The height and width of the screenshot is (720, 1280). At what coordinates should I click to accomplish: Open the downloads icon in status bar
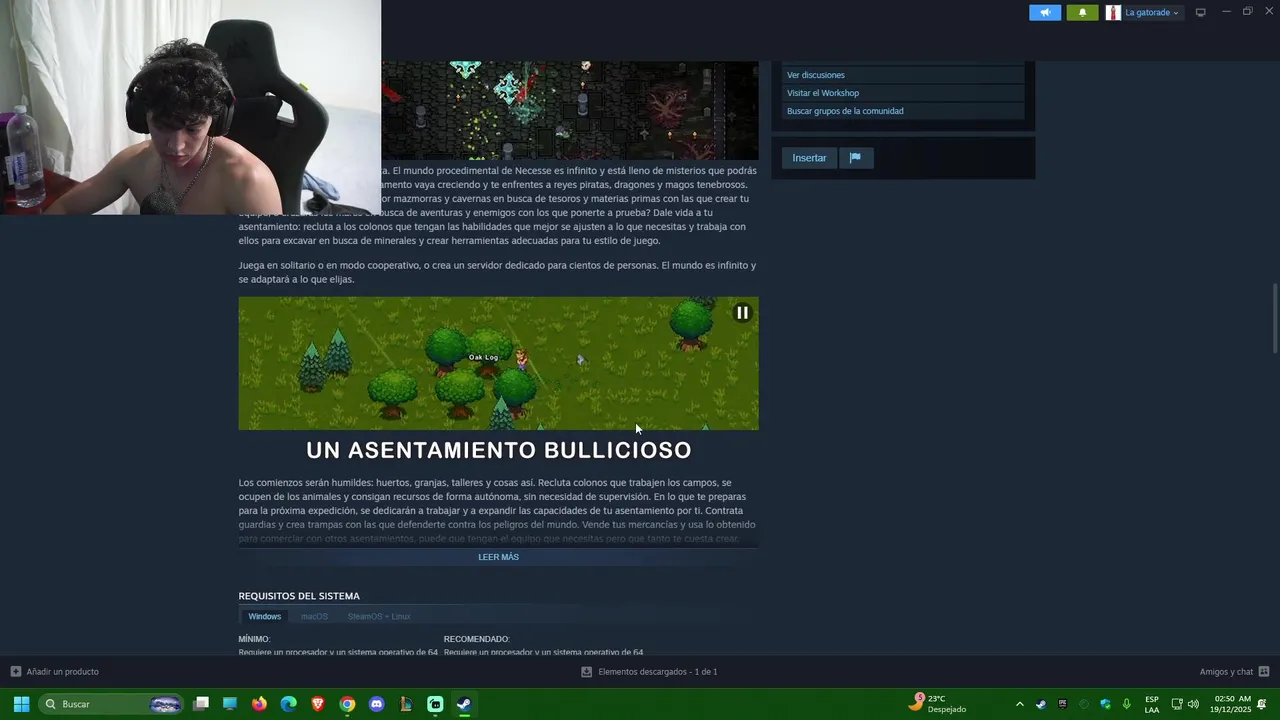point(587,672)
